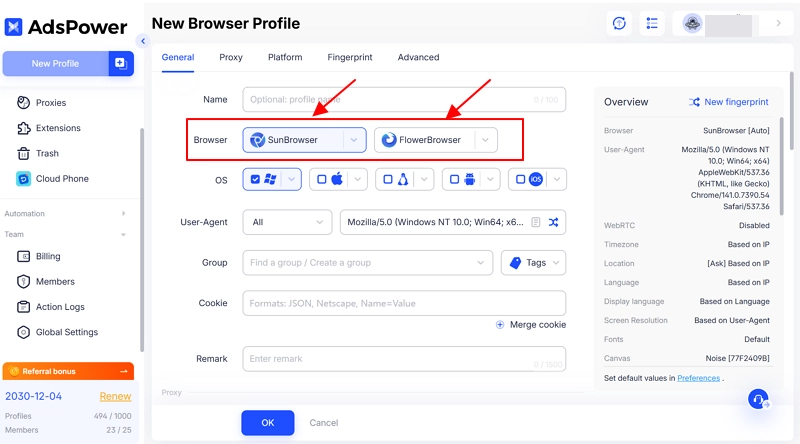800x444 pixels.
Task: Expand macOS version dropdown arrow
Action: pyautogui.click(x=358, y=179)
